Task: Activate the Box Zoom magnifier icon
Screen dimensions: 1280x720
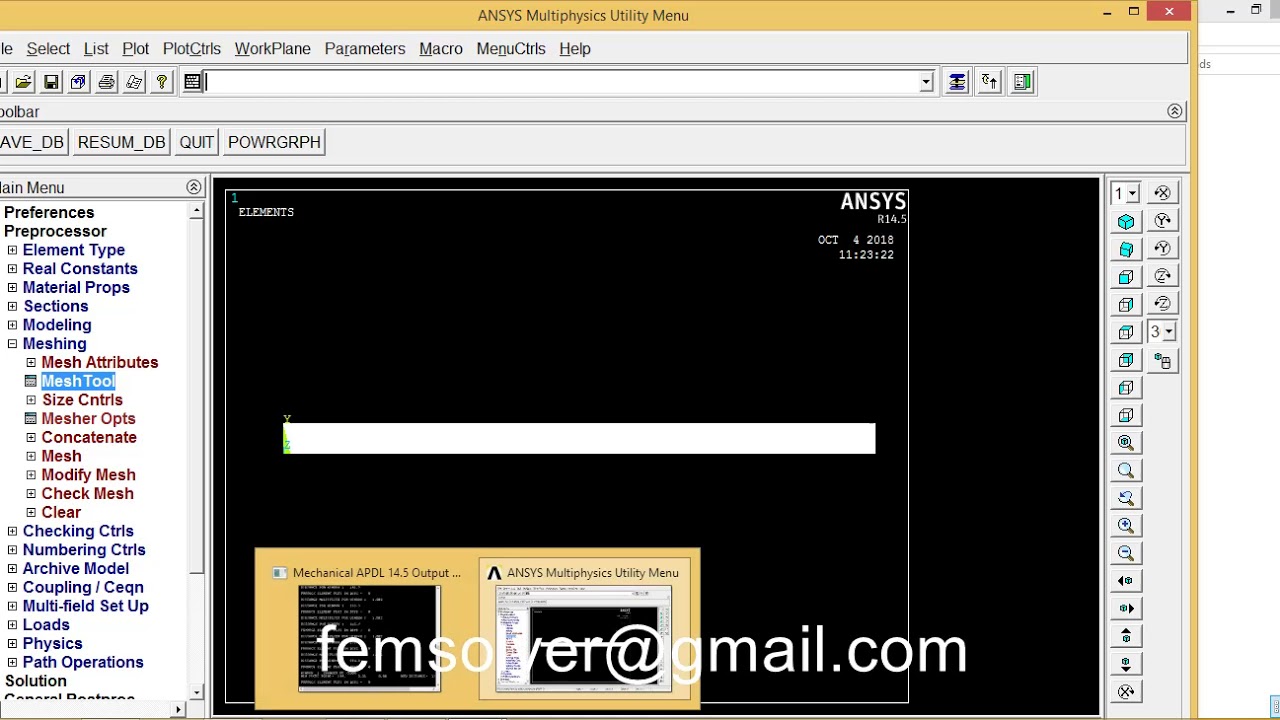Action: (x=1126, y=471)
